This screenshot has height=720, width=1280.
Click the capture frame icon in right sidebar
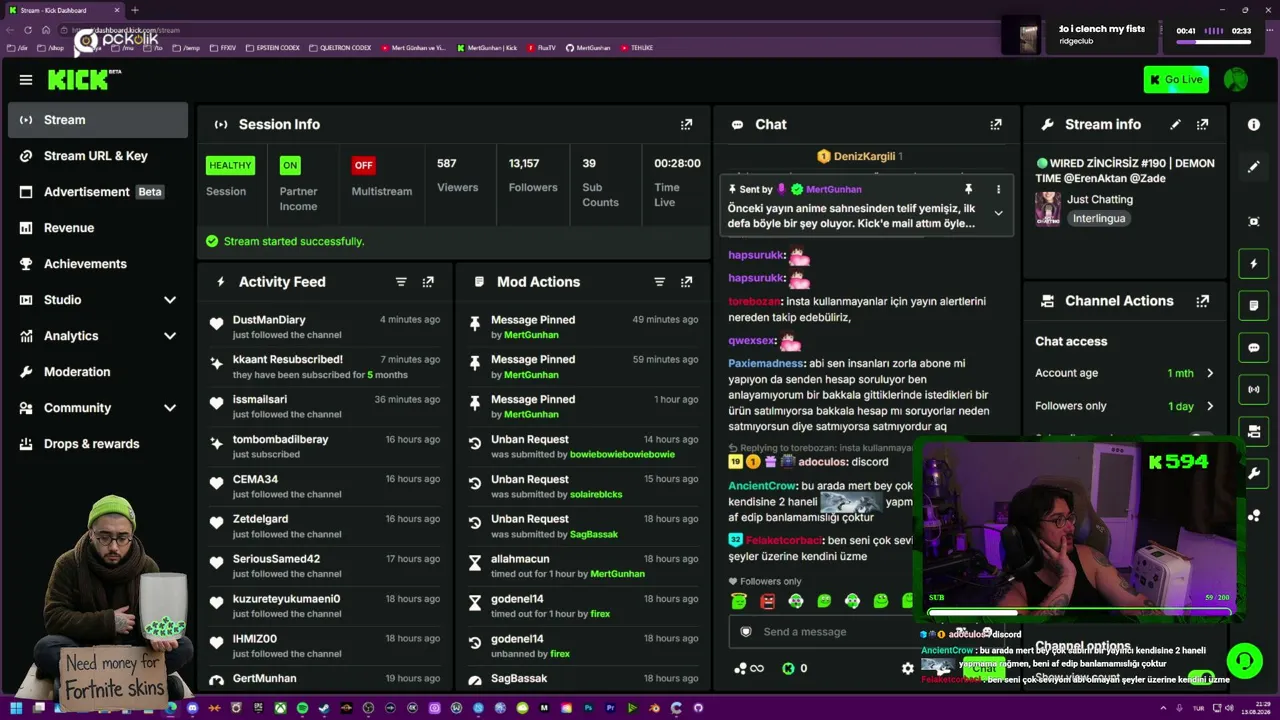(1254, 221)
